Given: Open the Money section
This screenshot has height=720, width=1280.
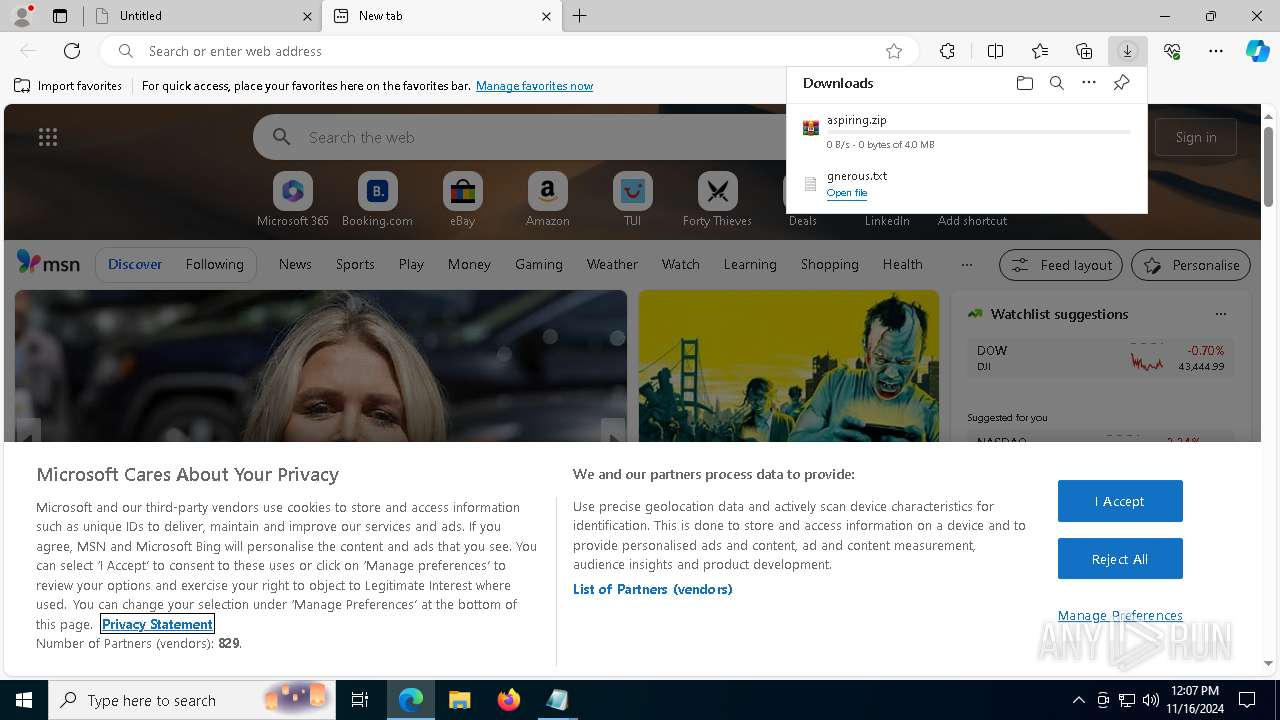Looking at the screenshot, I should pyautogui.click(x=469, y=264).
